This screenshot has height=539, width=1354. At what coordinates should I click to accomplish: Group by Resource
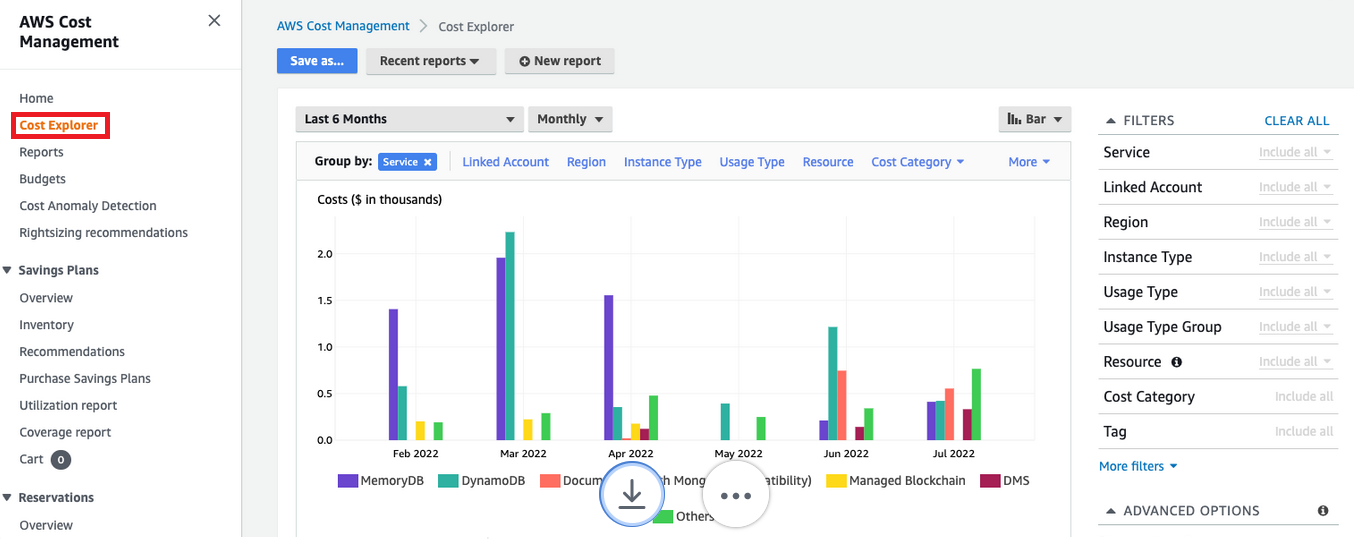tap(828, 162)
